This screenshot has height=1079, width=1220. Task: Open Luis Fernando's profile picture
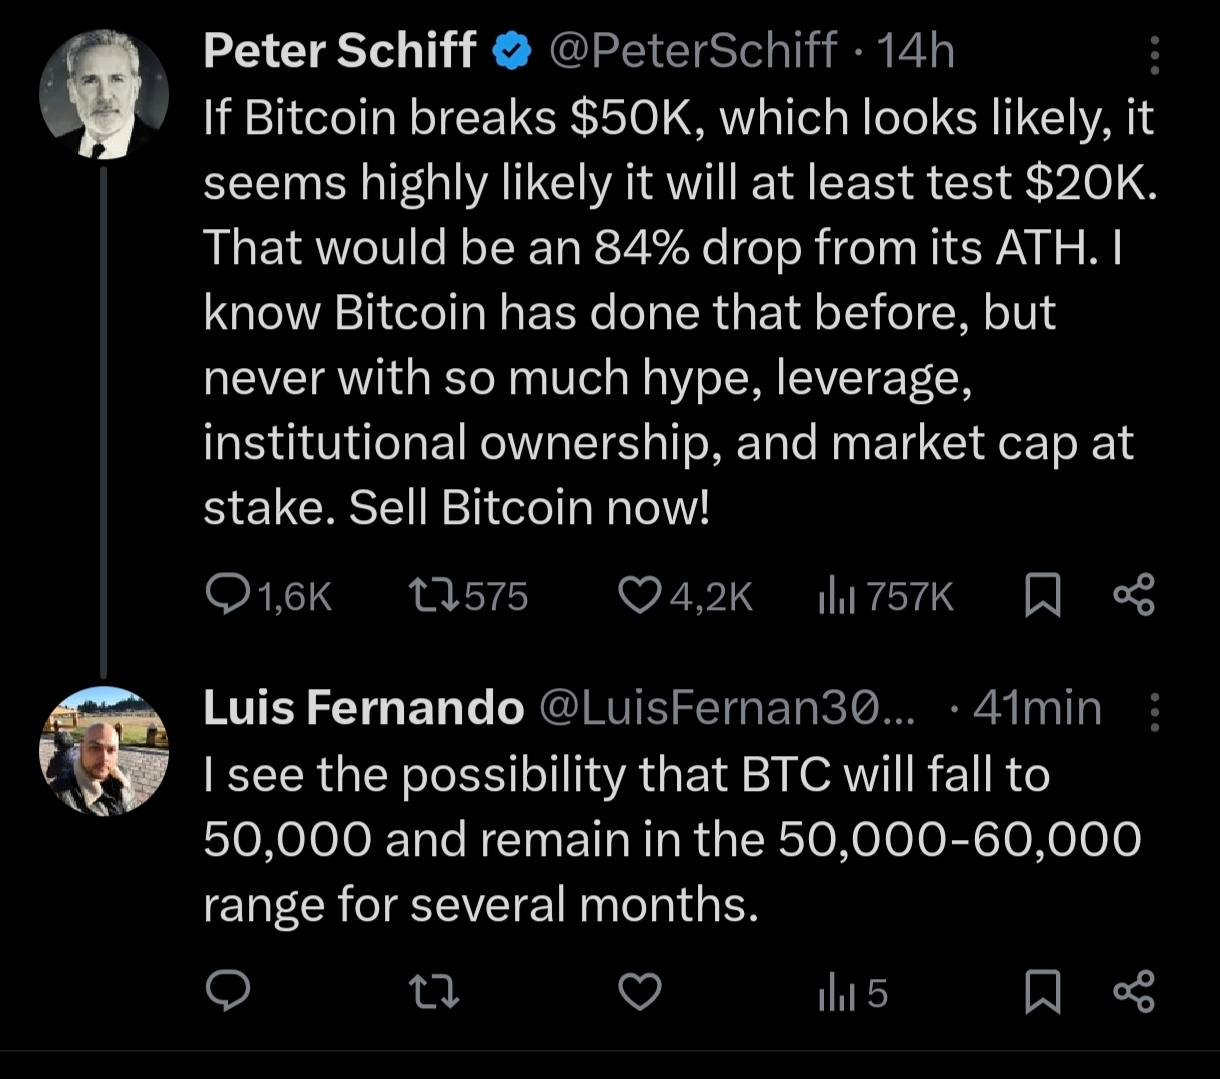click(x=103, y=750)
